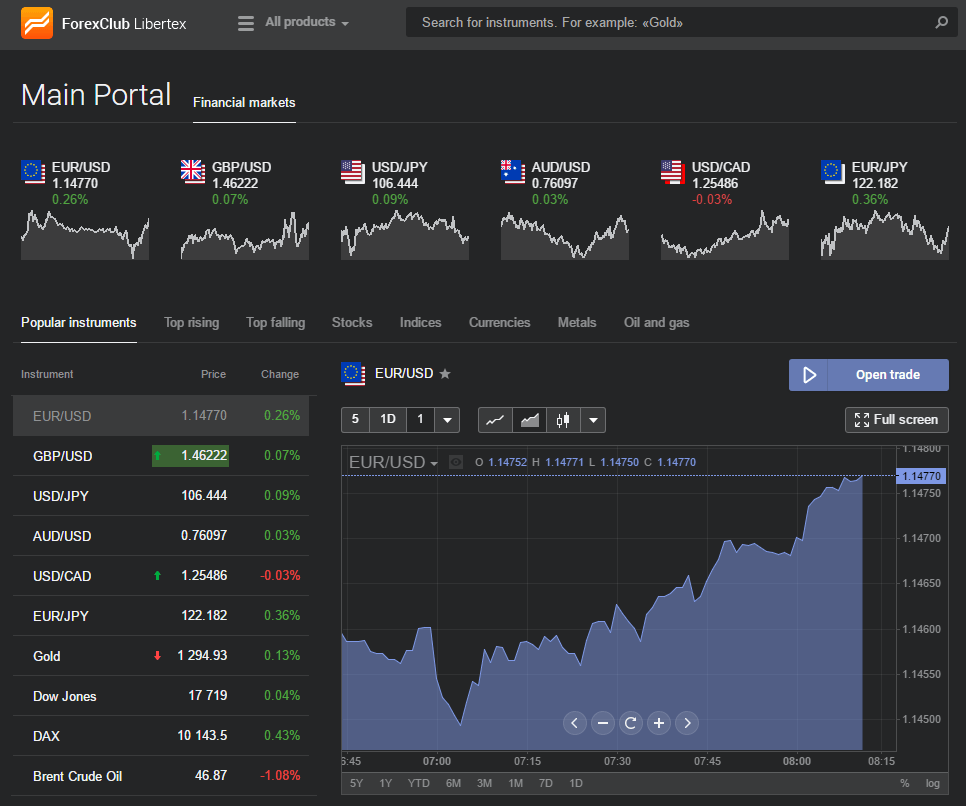The width and height of the screenshot is (966, 806).
Task: Click the ForexClub Libertex logo icon
Action: [37, 23]
